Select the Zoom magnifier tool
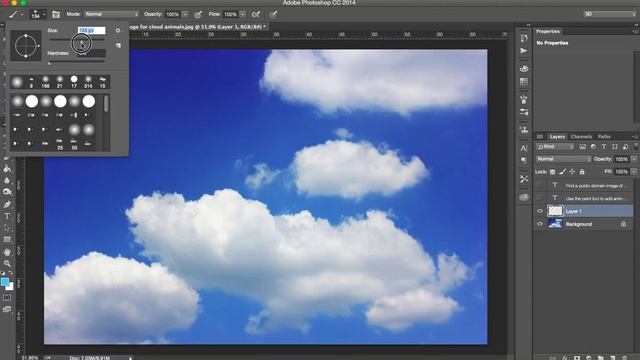Viewport: 640px width, 360px height. point(7,264)
